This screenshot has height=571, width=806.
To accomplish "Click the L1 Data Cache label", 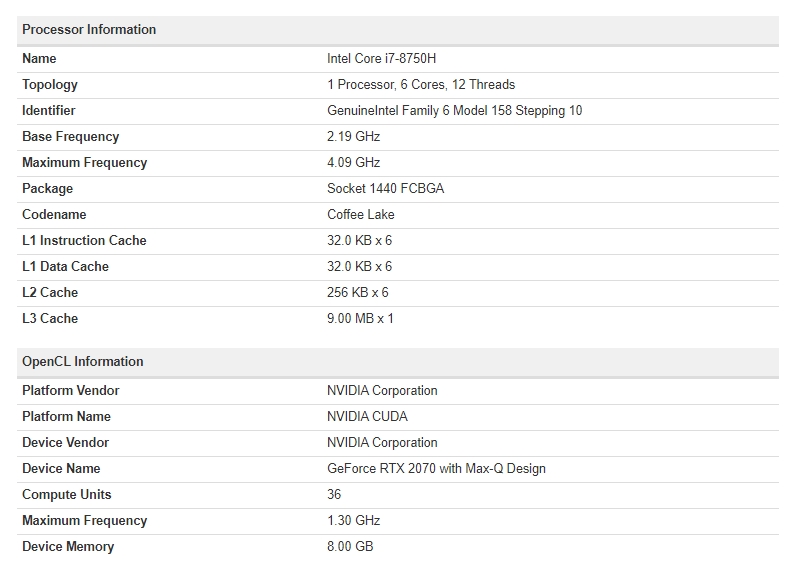I will click(x=65, y=267).
